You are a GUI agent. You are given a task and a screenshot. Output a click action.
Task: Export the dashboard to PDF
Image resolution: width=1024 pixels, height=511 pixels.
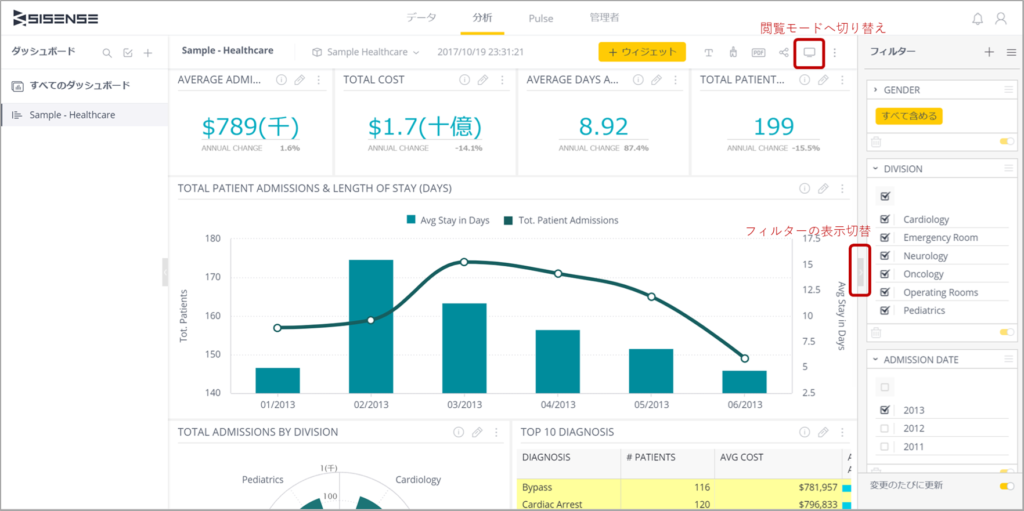tap(758, 52)
